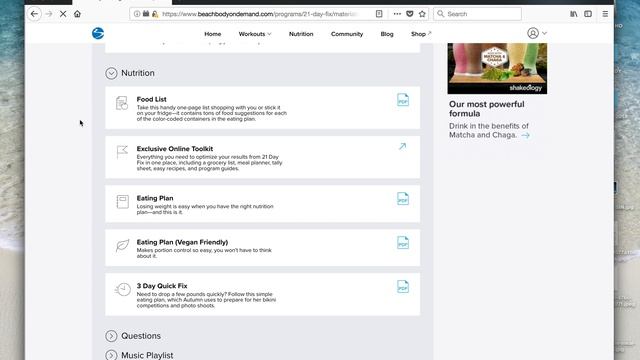Download the 3 Day Quick Fix PDF

click(402, 287)
